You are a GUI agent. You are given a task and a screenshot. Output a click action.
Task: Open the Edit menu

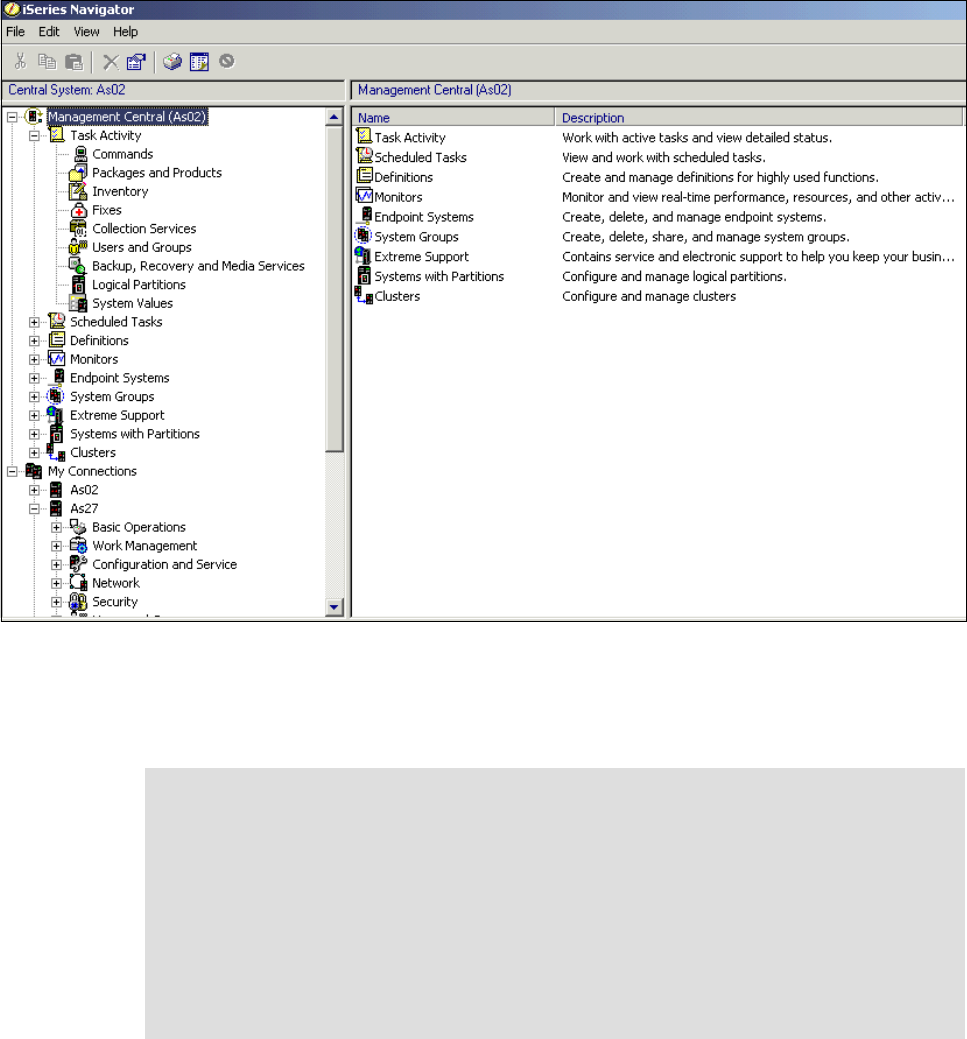pyautogui.click(x=48, y=32)
